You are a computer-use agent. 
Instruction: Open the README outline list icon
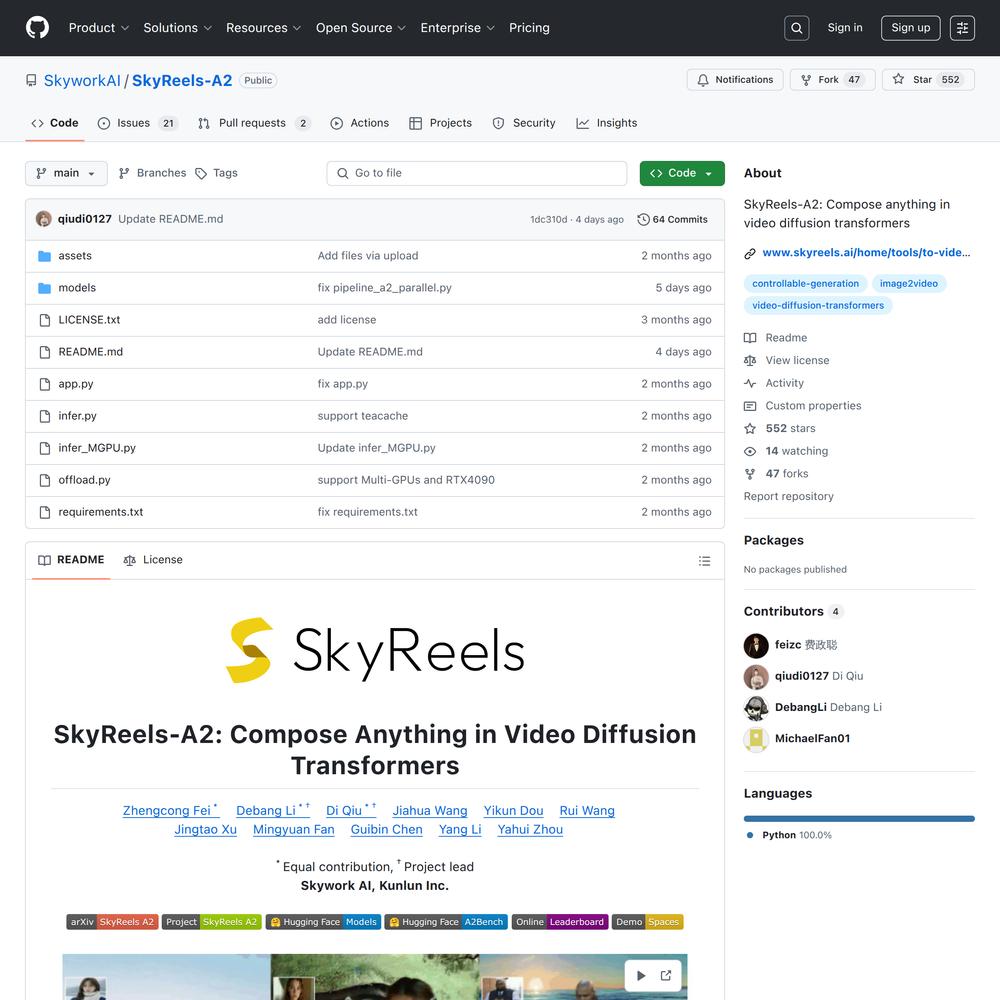[704, 561]
